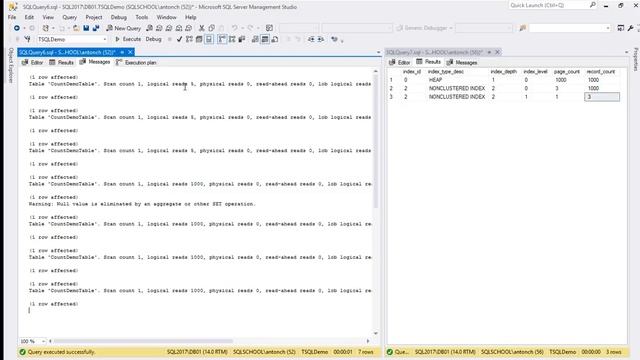
Task: Click the navigate Back arrow icon
Action: [x=17, y=28]
